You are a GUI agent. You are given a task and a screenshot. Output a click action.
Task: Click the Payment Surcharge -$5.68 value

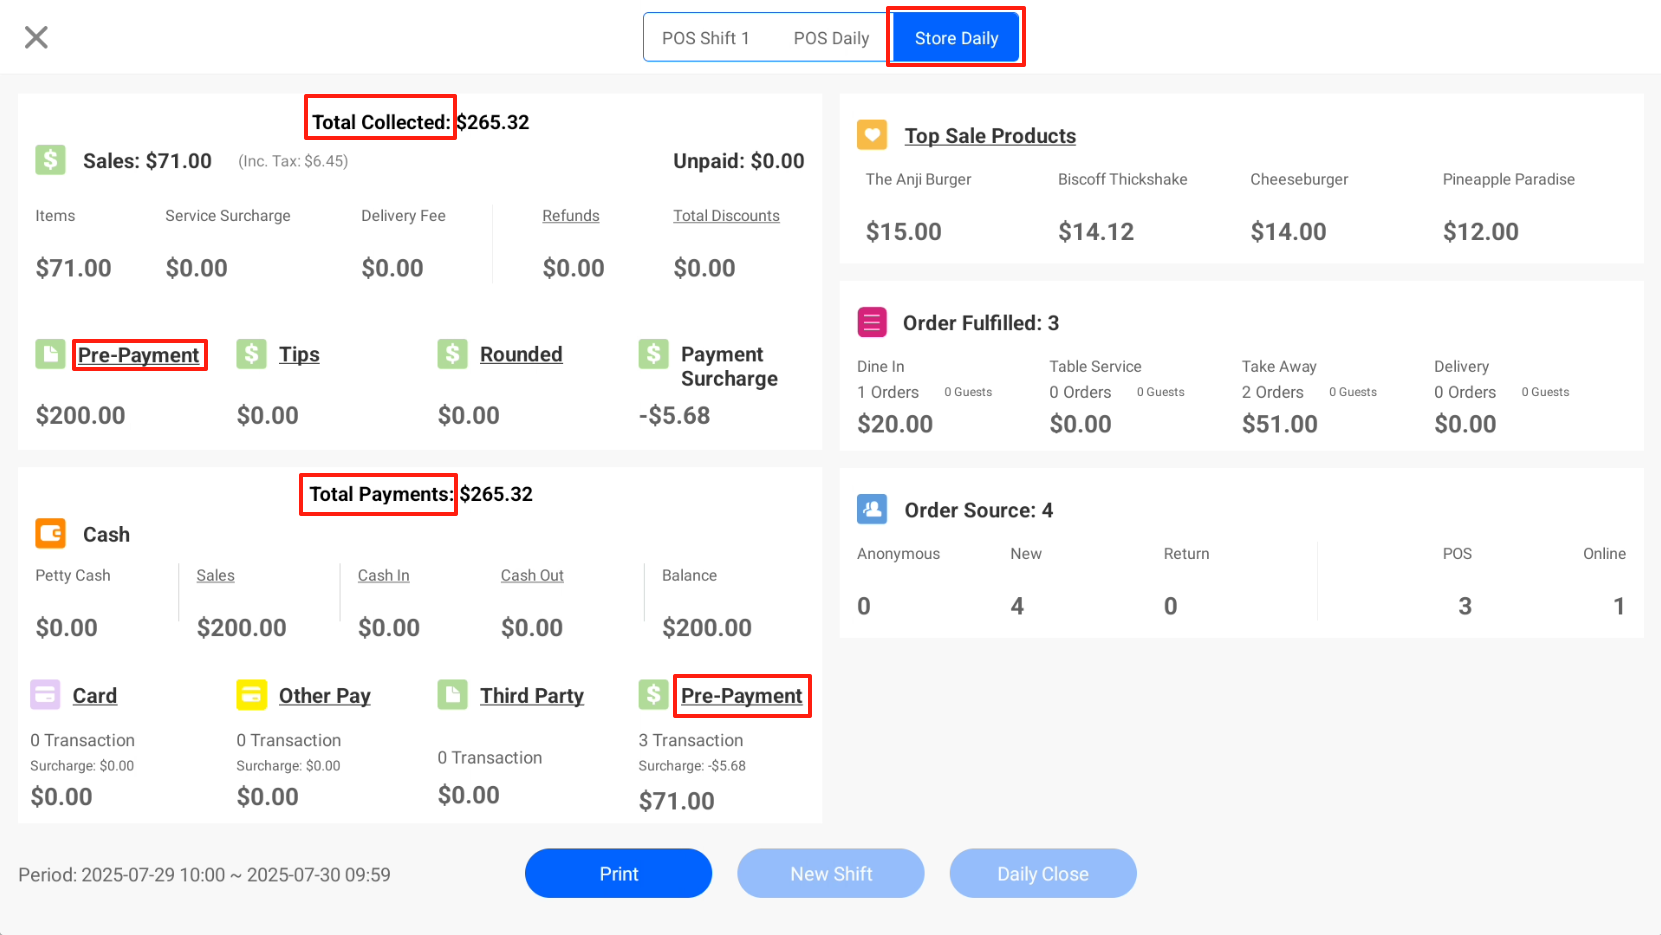675,415
